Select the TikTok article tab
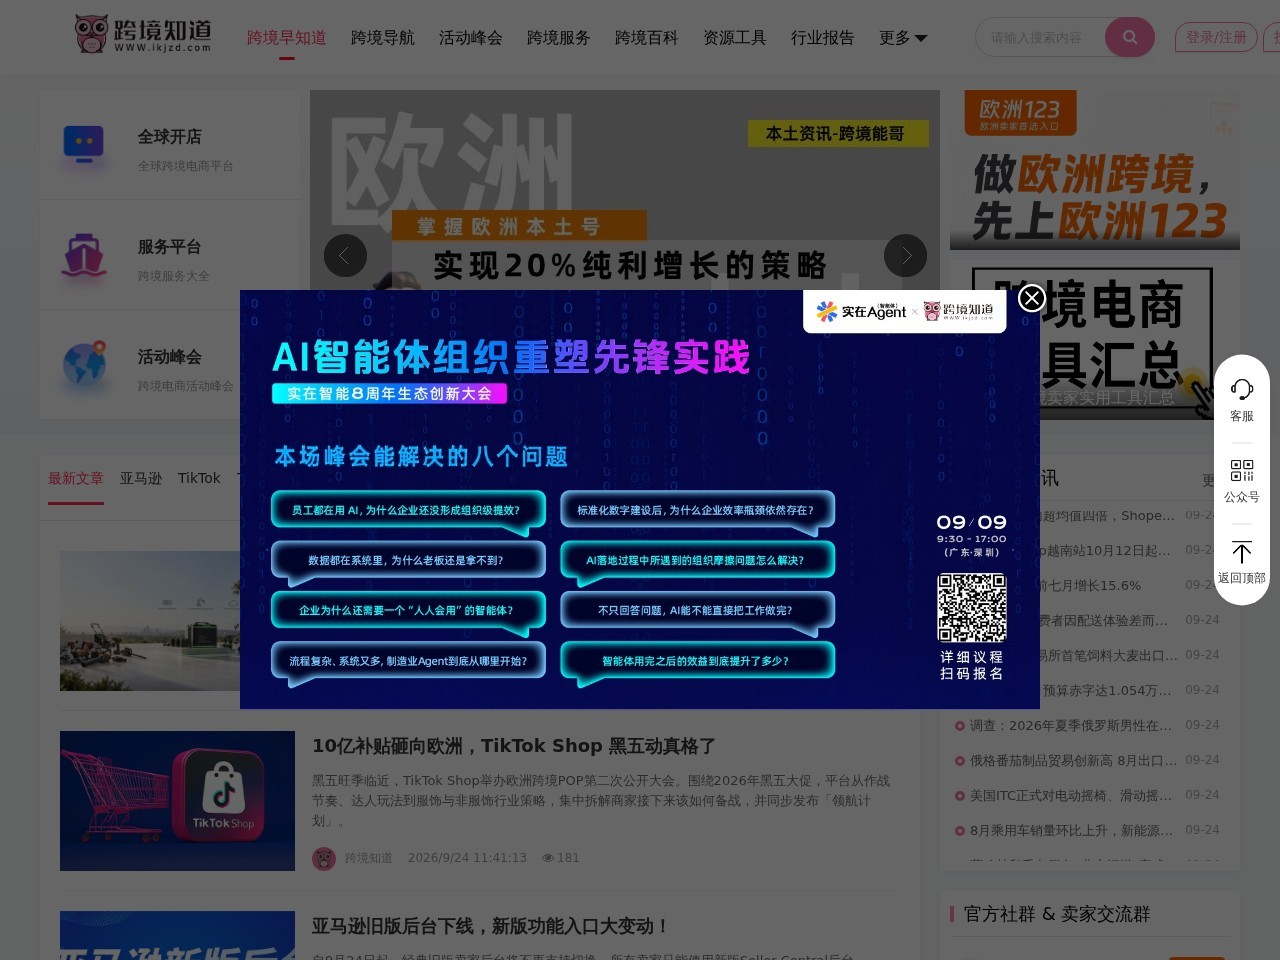1280x960 pixels. click(199, 479)
